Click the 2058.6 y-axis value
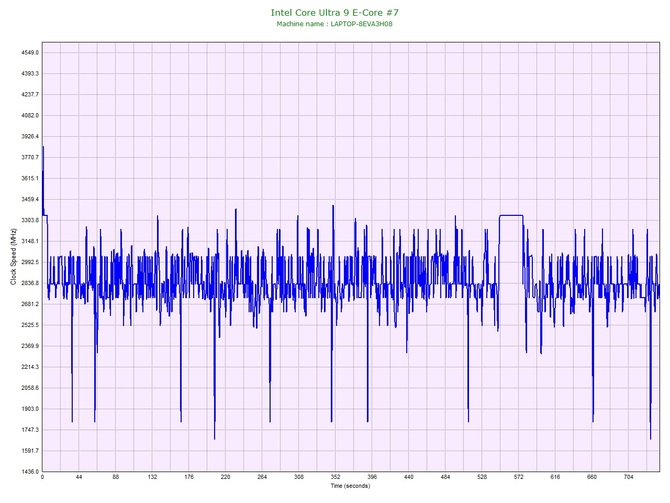 click(x=30, y=388)
